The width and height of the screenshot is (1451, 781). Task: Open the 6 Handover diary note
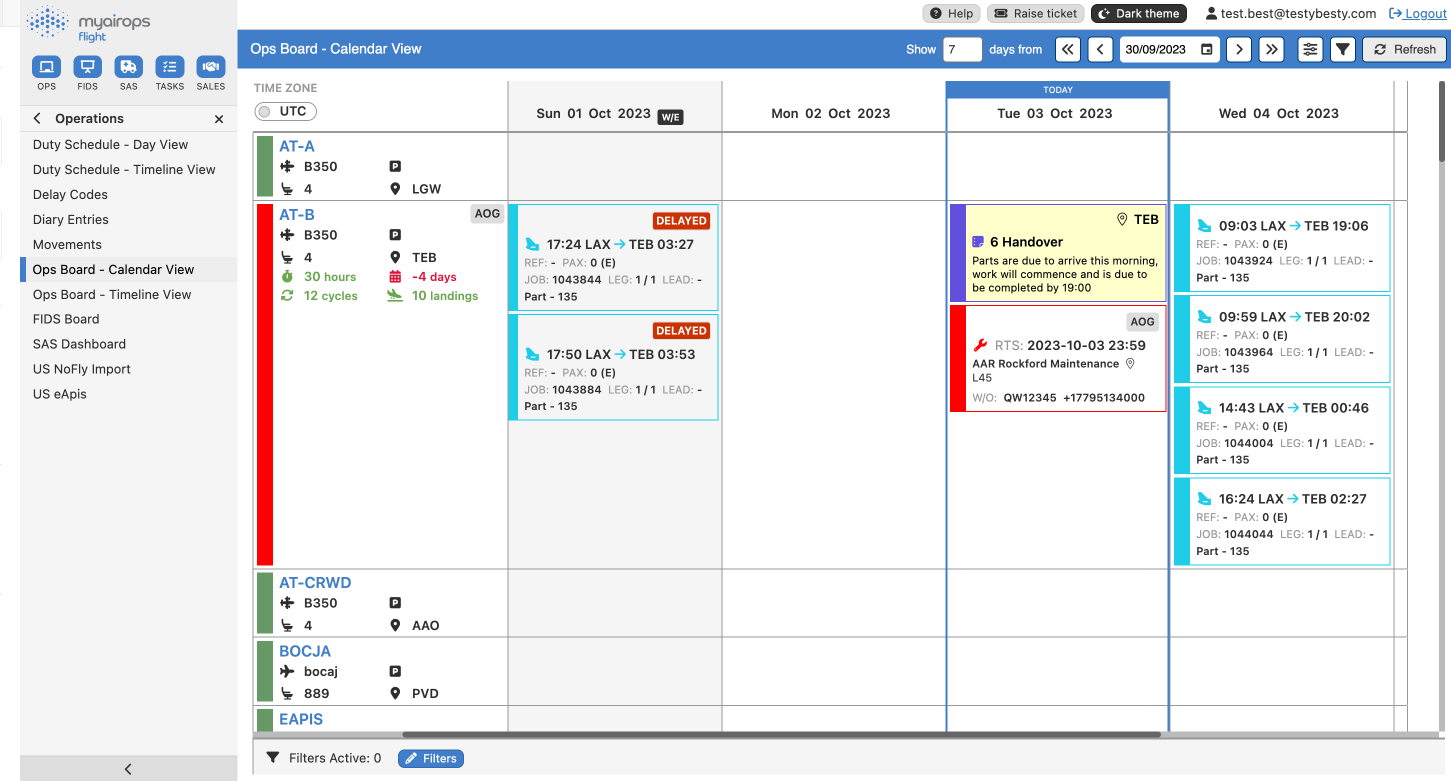tap(1058, 253)
